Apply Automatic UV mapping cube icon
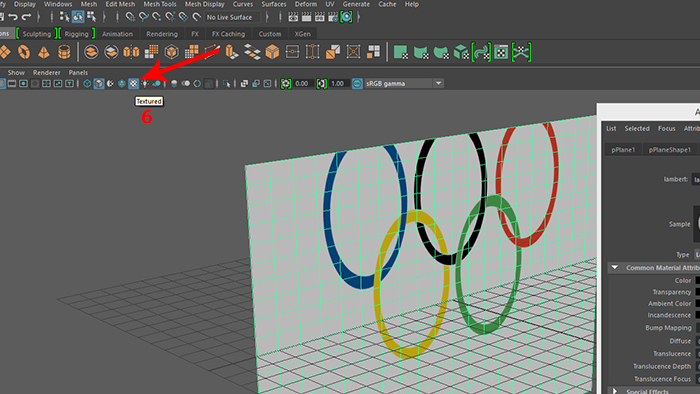 461,52
